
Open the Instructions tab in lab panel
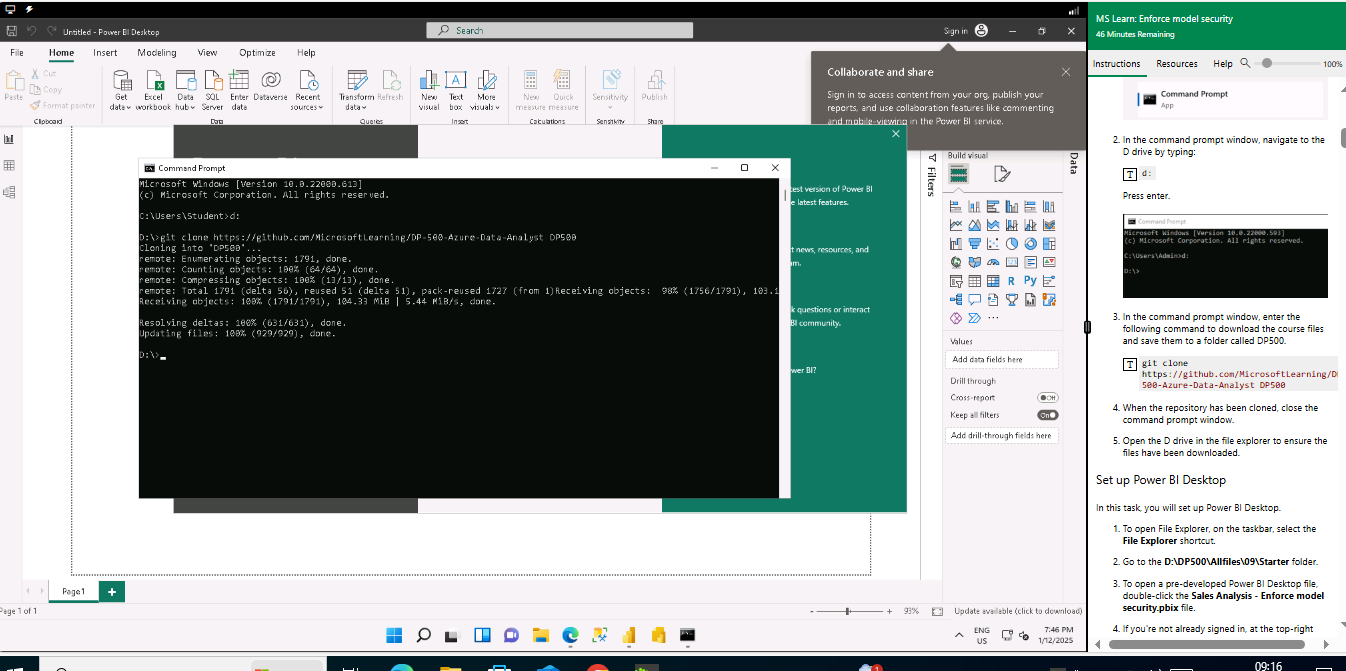(x=1116, y=64)
